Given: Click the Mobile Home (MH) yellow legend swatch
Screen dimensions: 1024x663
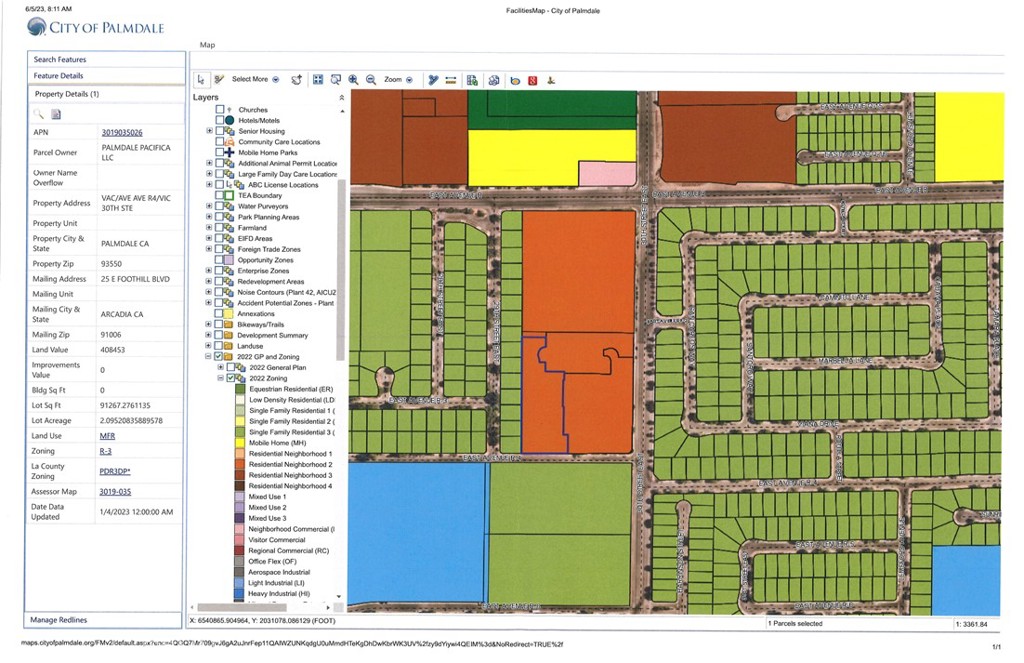Looking at the screenshot, I should (239, 443).
